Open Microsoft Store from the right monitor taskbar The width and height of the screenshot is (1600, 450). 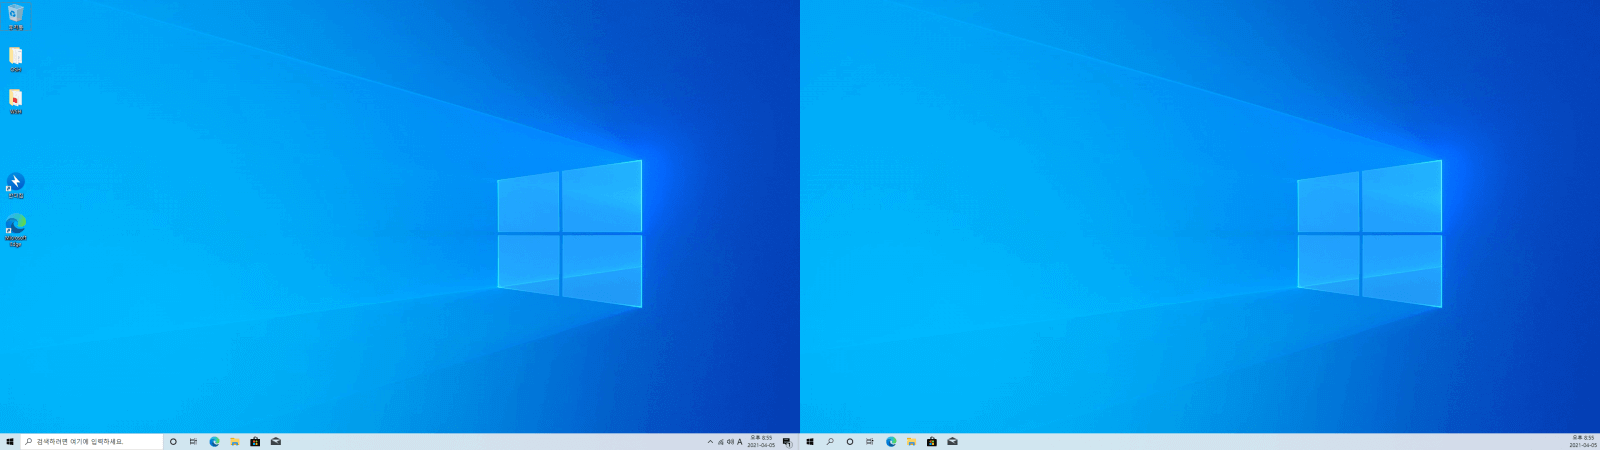(x=932, y=441)
